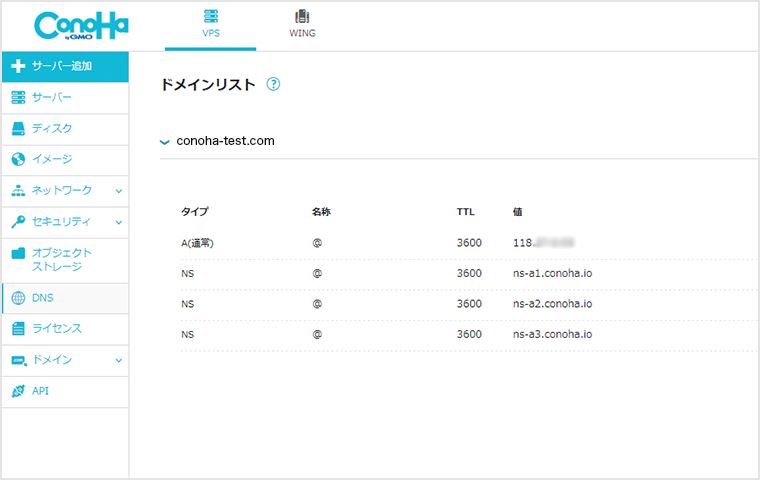Screen dimensions: 760x480
Task: Expand the セキュリティ submenu chevron
Action: click(x=118, y=222)
